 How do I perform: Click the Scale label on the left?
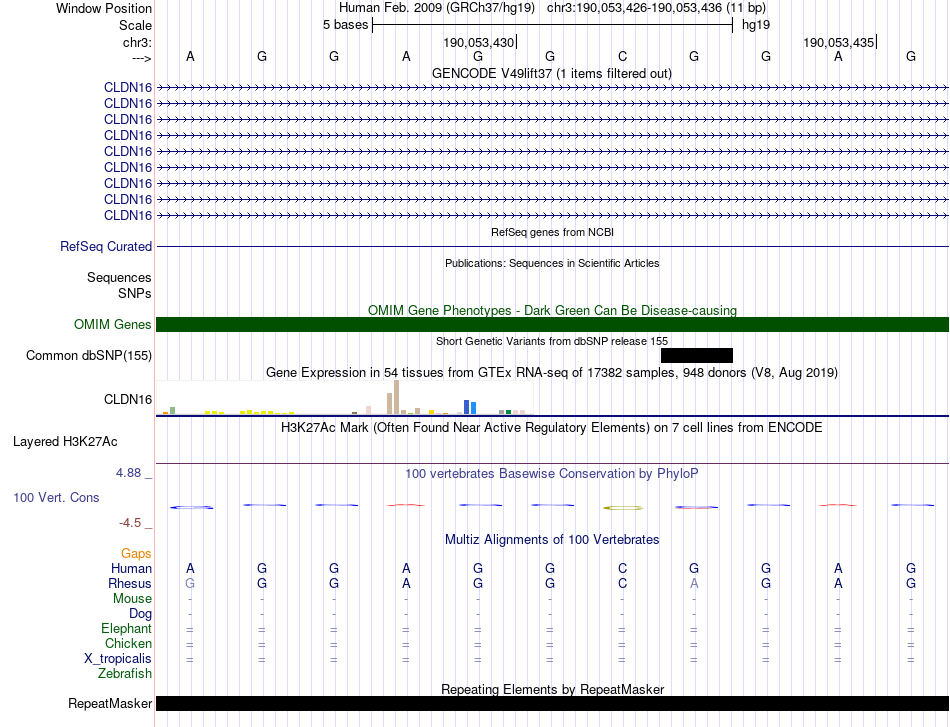pos(135,25)
